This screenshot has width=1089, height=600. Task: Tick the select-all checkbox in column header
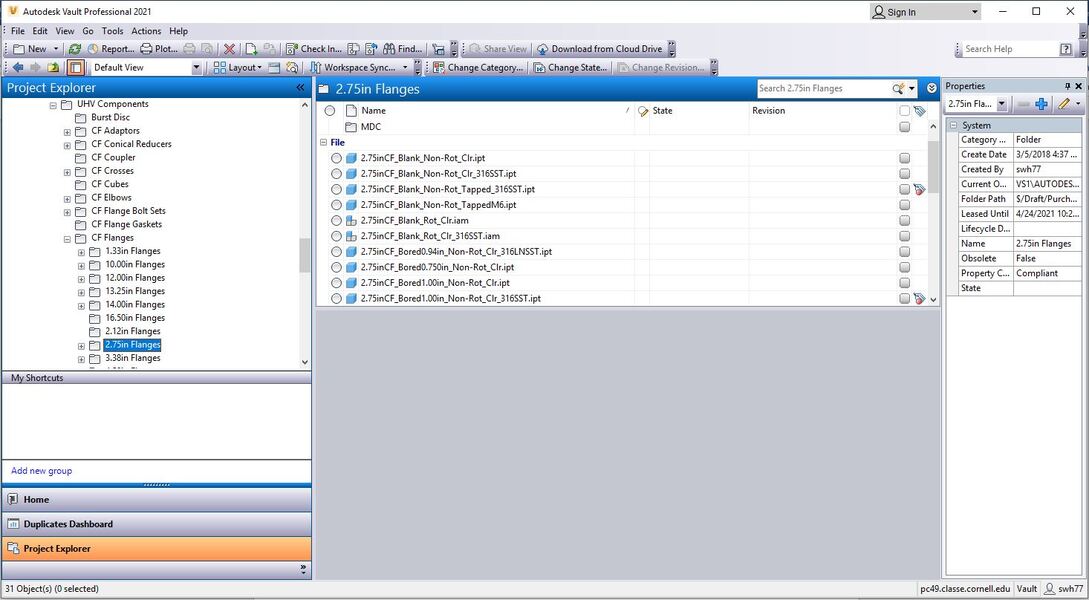(904, 110)
